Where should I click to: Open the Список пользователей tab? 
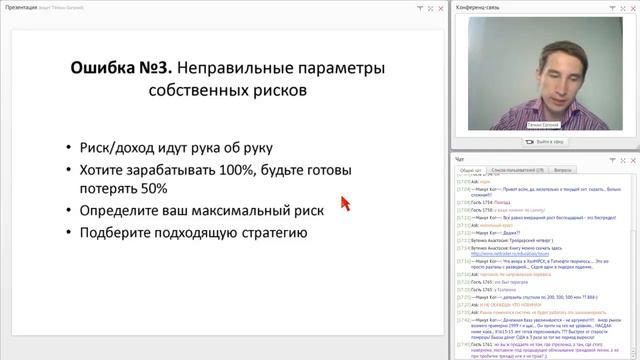tap(517, 170)
